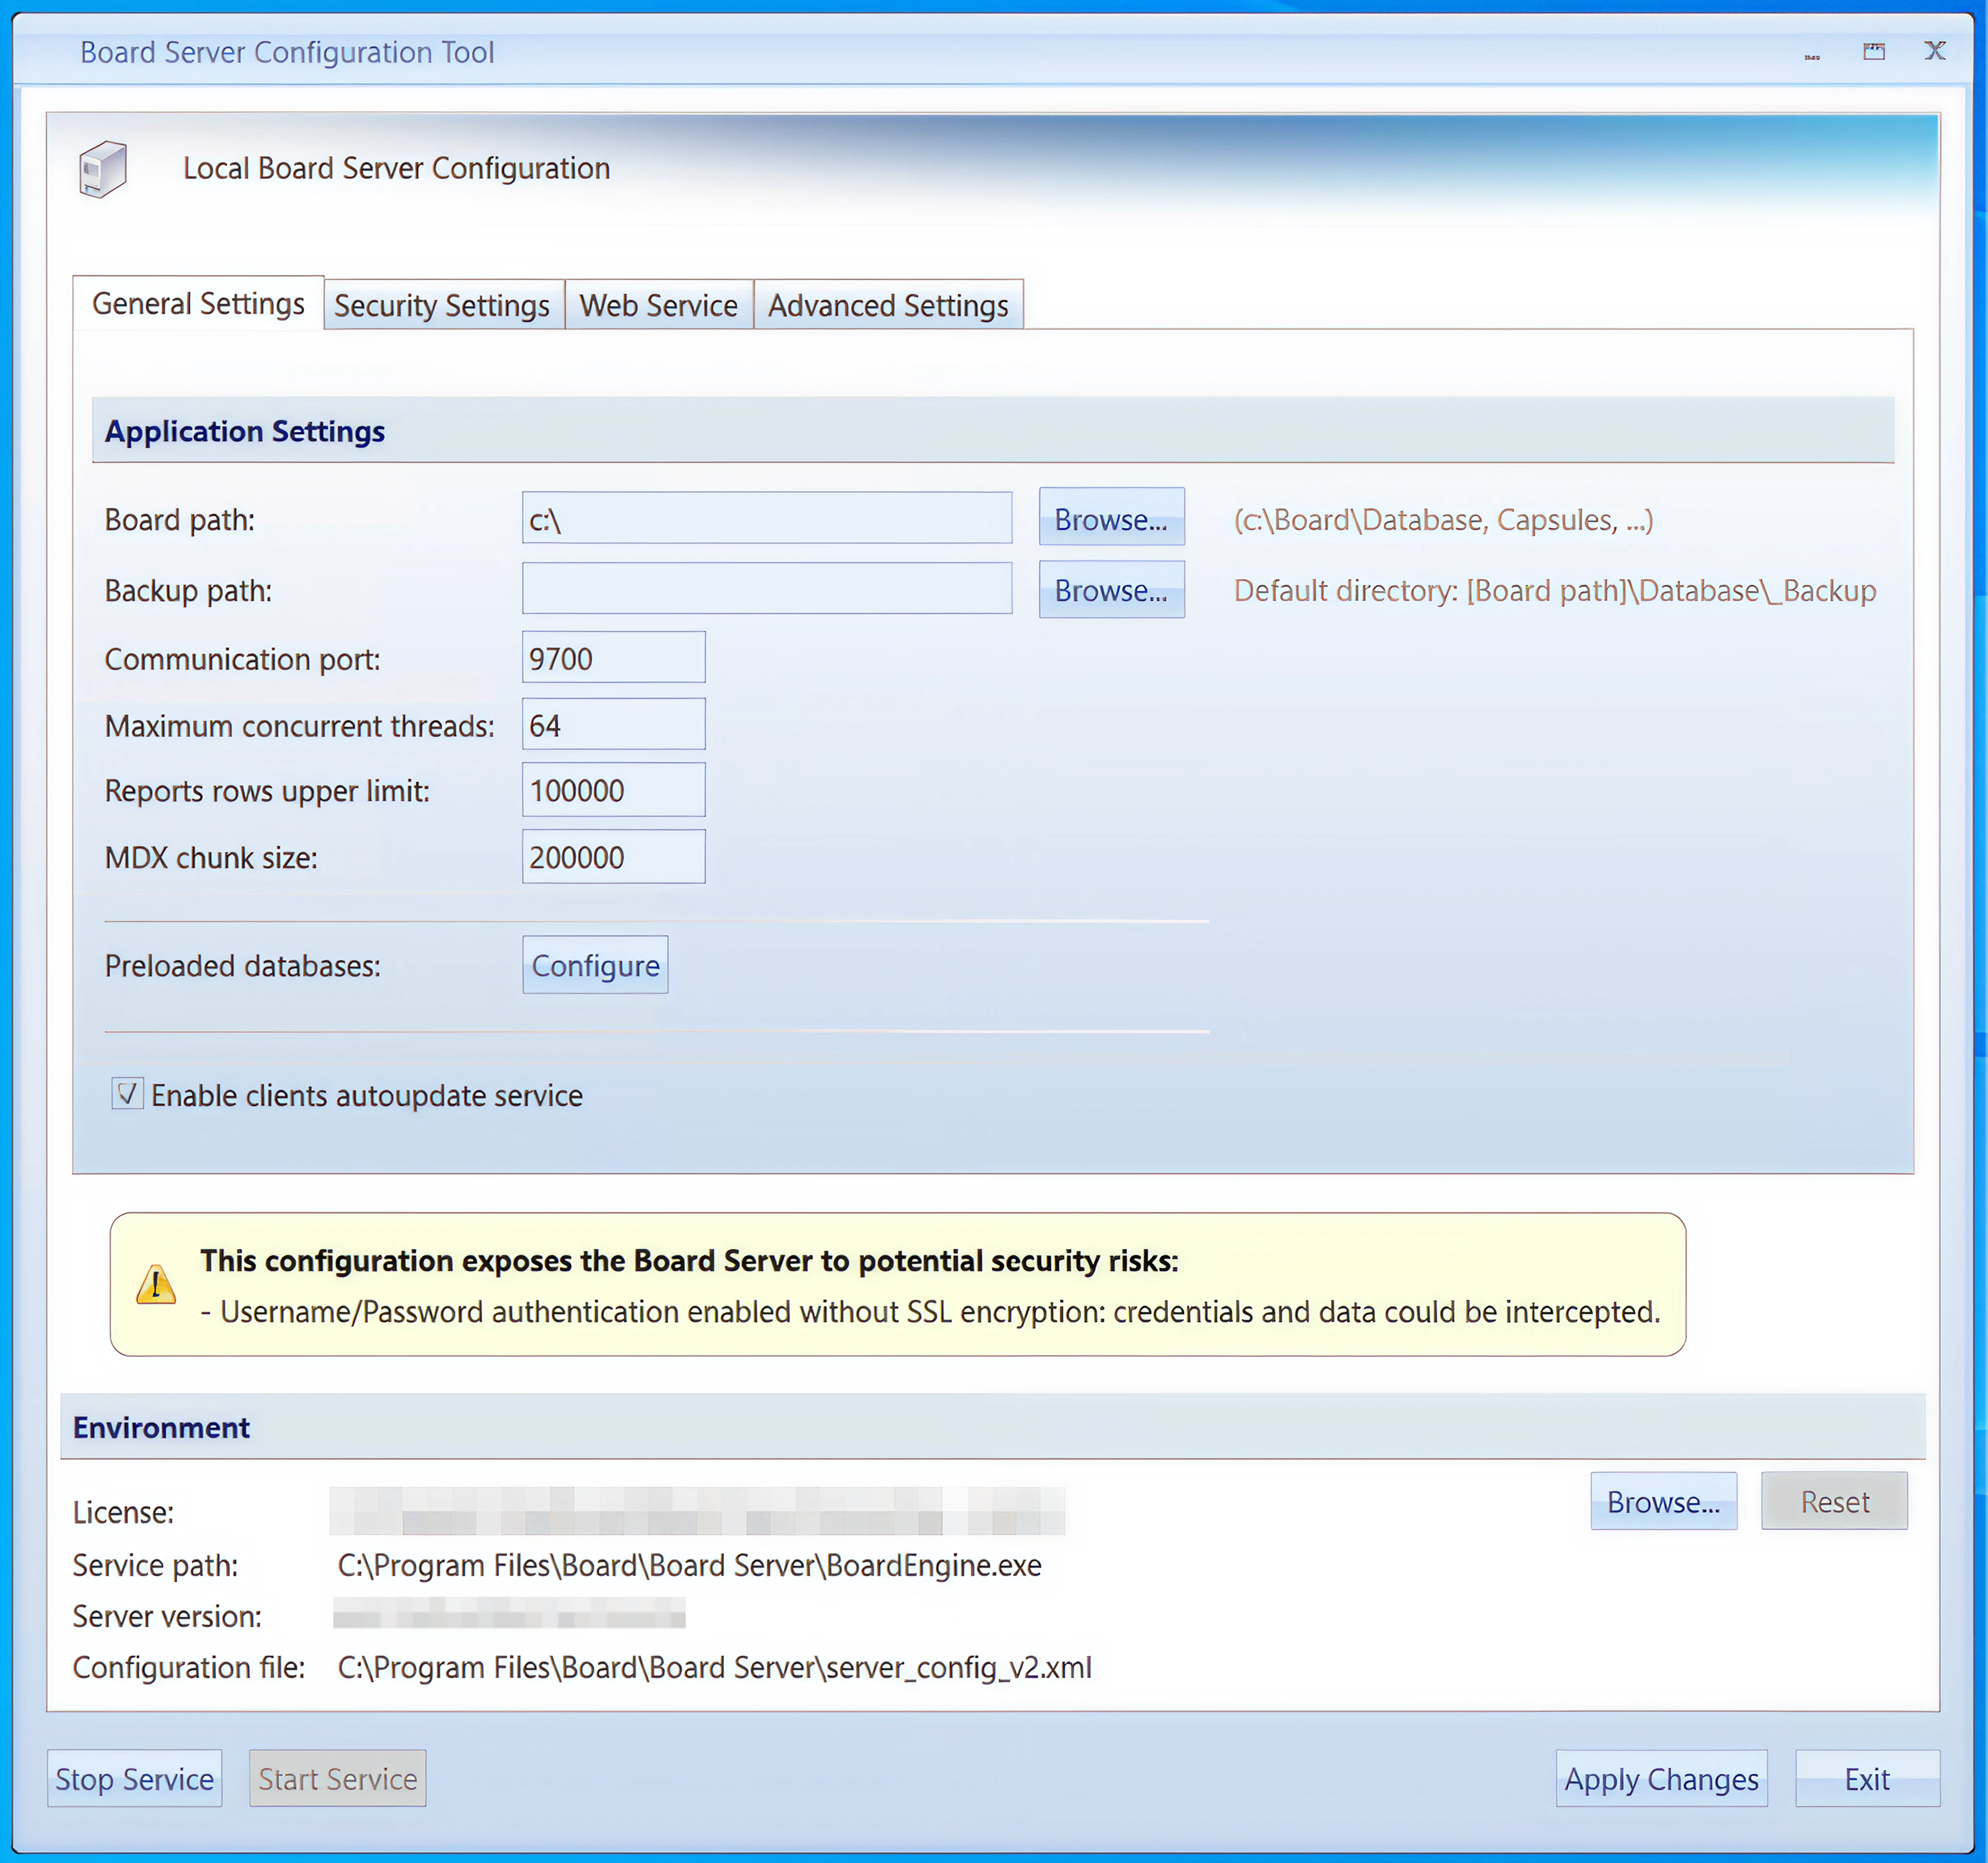Browse for the Backup path folder
Screen dimensions: 1988x1863
(x=1111, y=590)
